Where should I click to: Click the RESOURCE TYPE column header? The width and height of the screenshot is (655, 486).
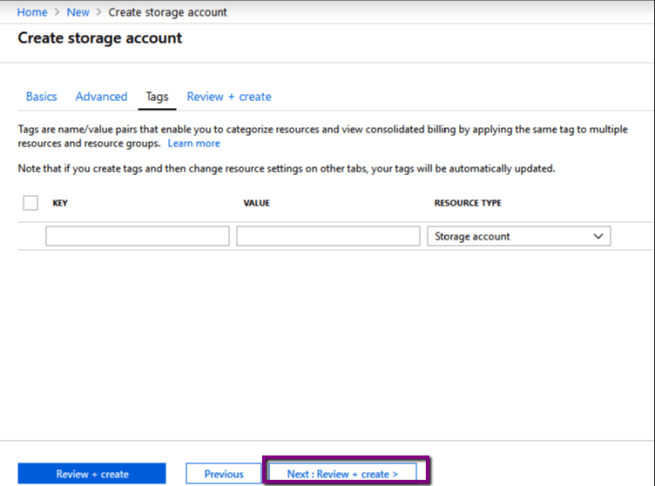coord(467,203)
